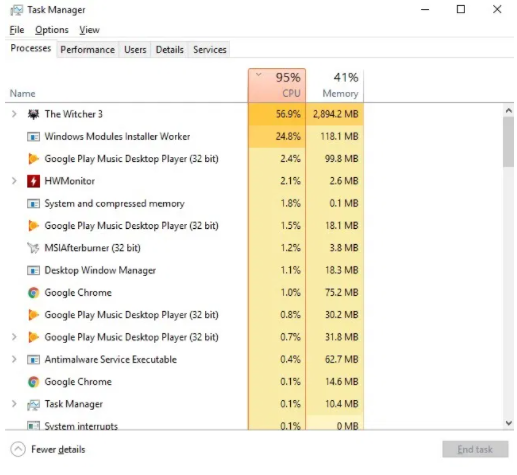Click the 99.8 MB memory value
The width and height of the screenshot is (517, 475).
click(x=342, y=159)
